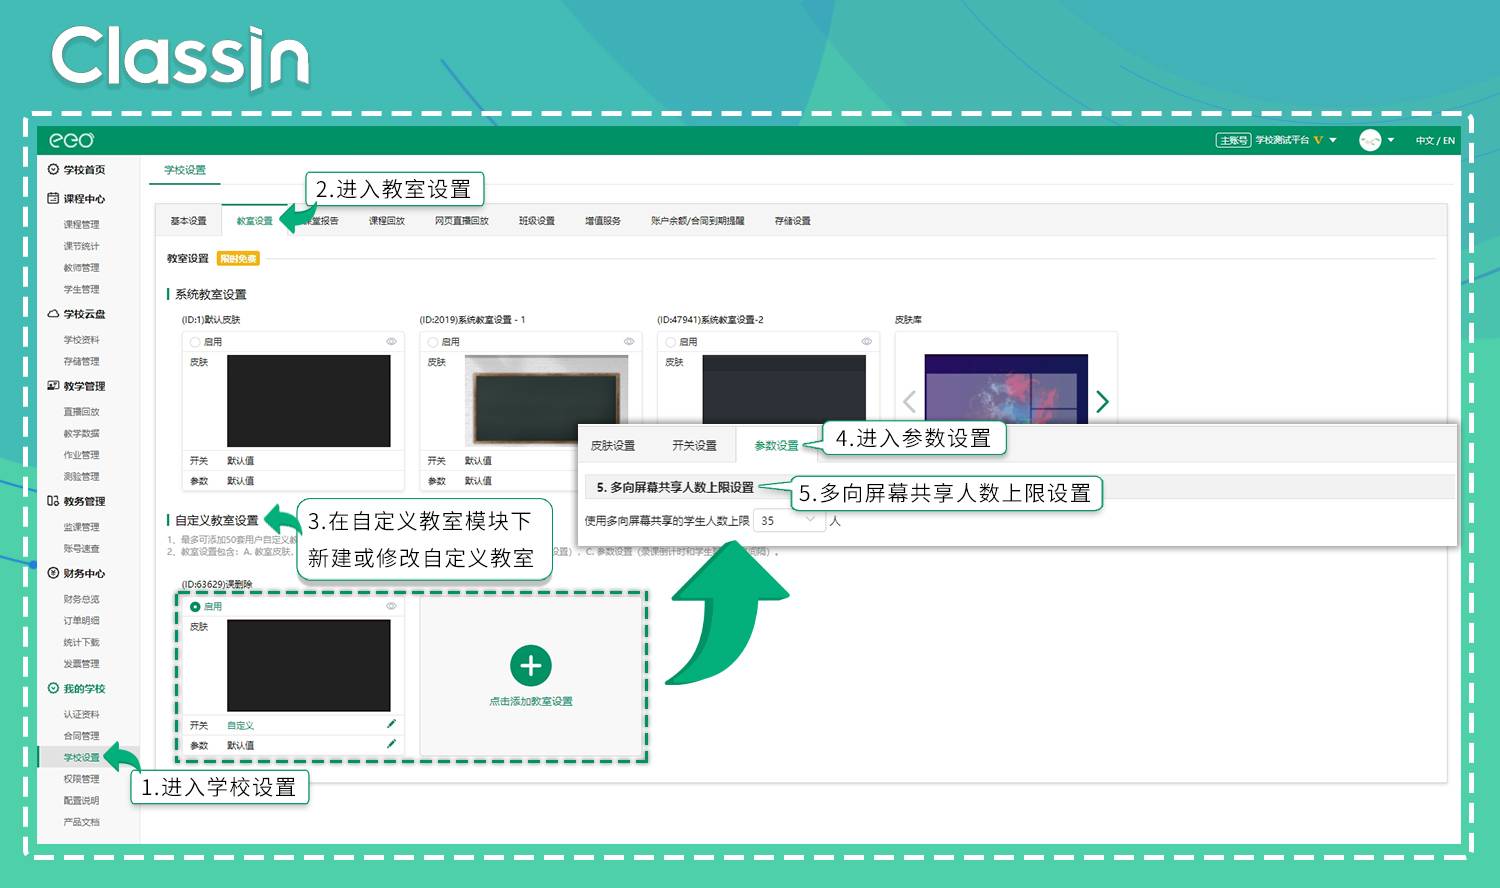The image size is (1500, 888).
Task: Select the 皮肤设置 tab in popup
Action: pos(612,445)
